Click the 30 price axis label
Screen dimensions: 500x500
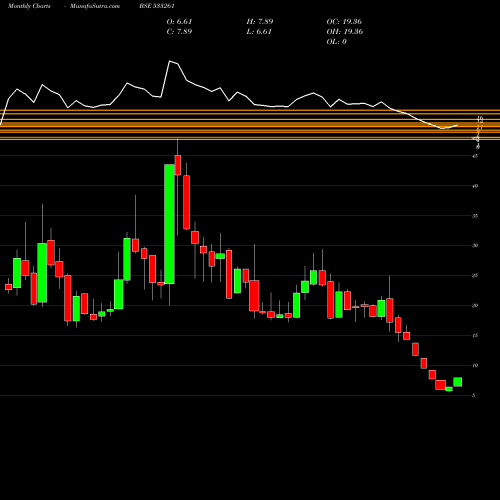pos(475,246)
